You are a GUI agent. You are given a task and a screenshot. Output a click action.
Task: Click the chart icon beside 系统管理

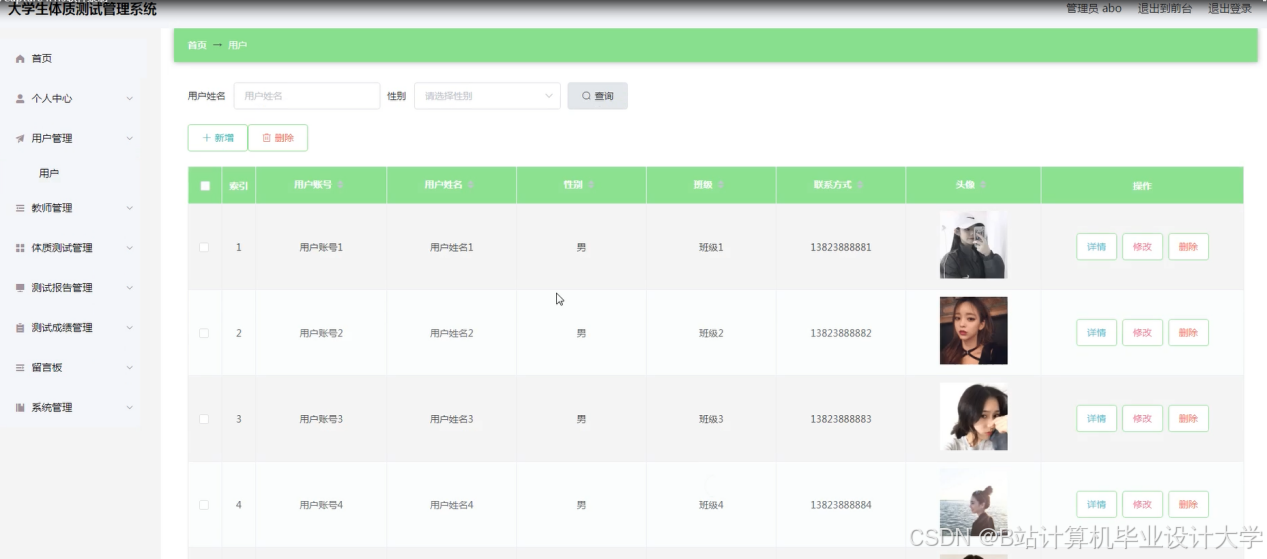[x=20, y=408]
